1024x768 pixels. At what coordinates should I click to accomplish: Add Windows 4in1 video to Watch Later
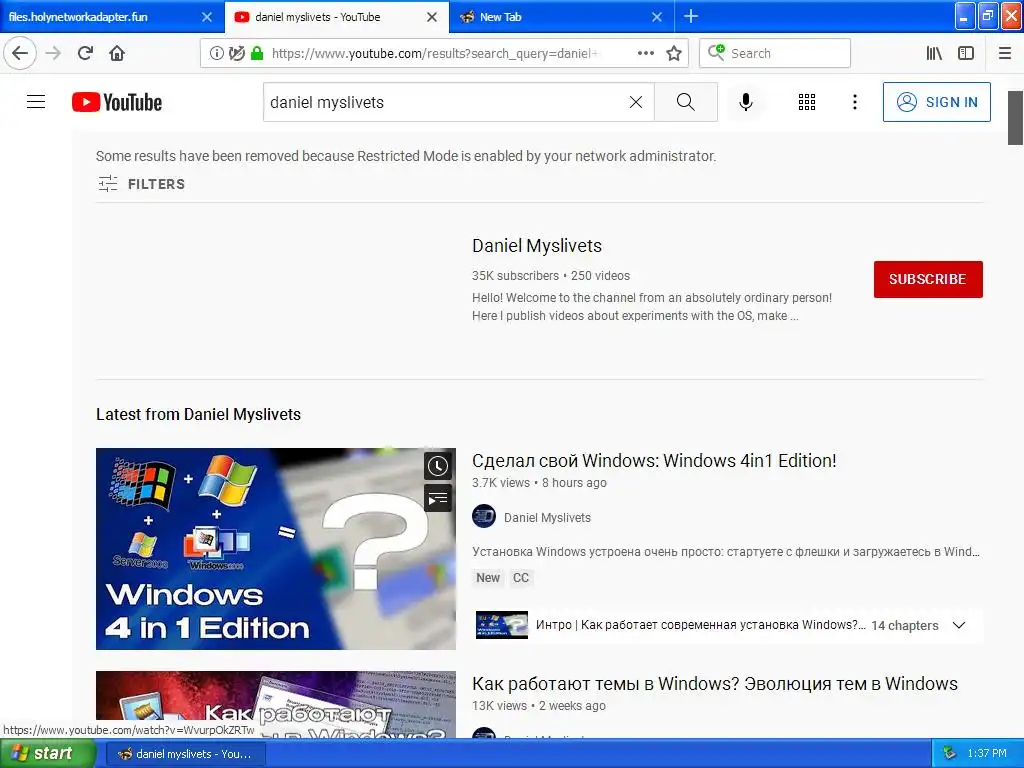coord(438,466)
